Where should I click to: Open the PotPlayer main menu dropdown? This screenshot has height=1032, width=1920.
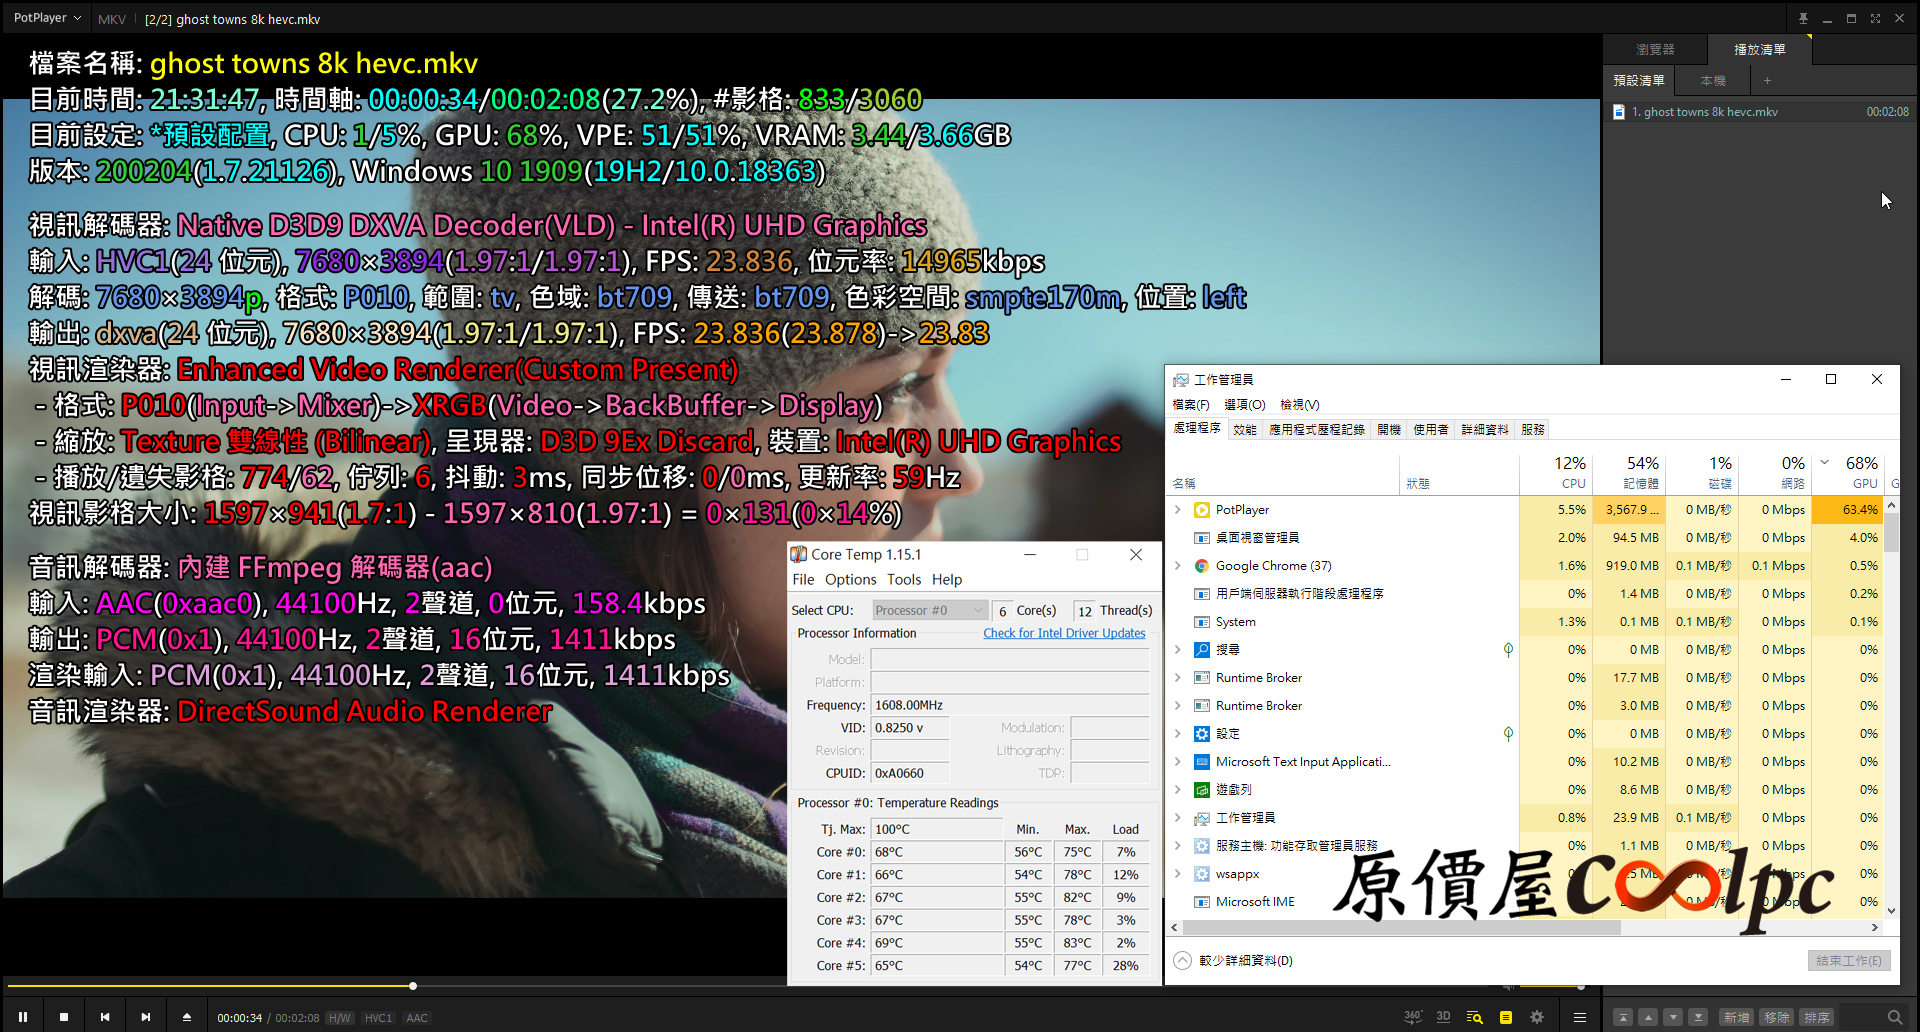(47, 18)
